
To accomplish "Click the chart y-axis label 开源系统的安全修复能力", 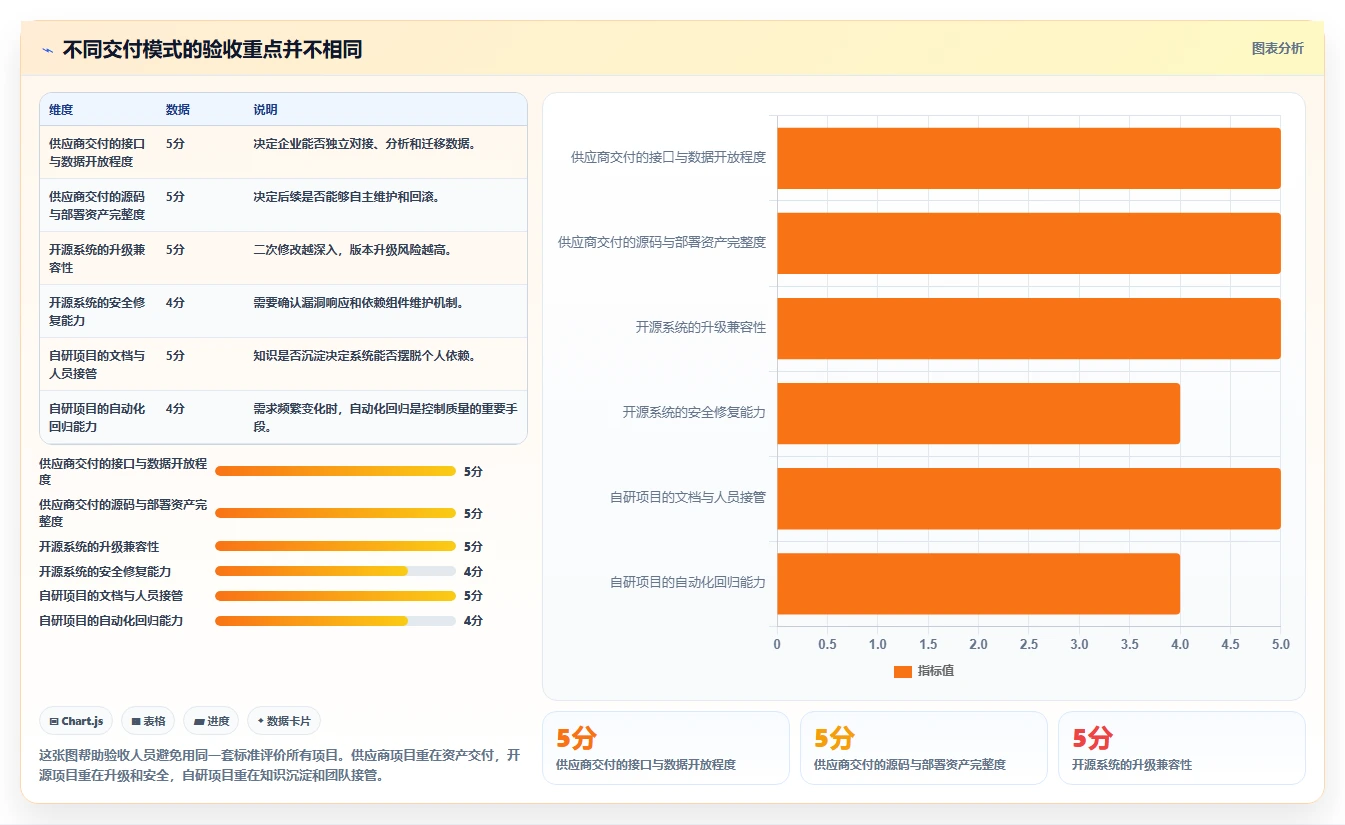I will pos(694,412).
